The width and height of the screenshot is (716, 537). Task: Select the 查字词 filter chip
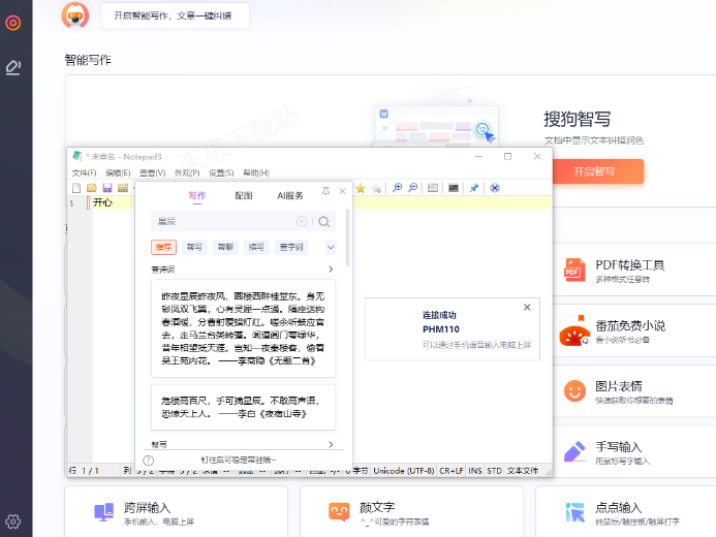(291, 247)
